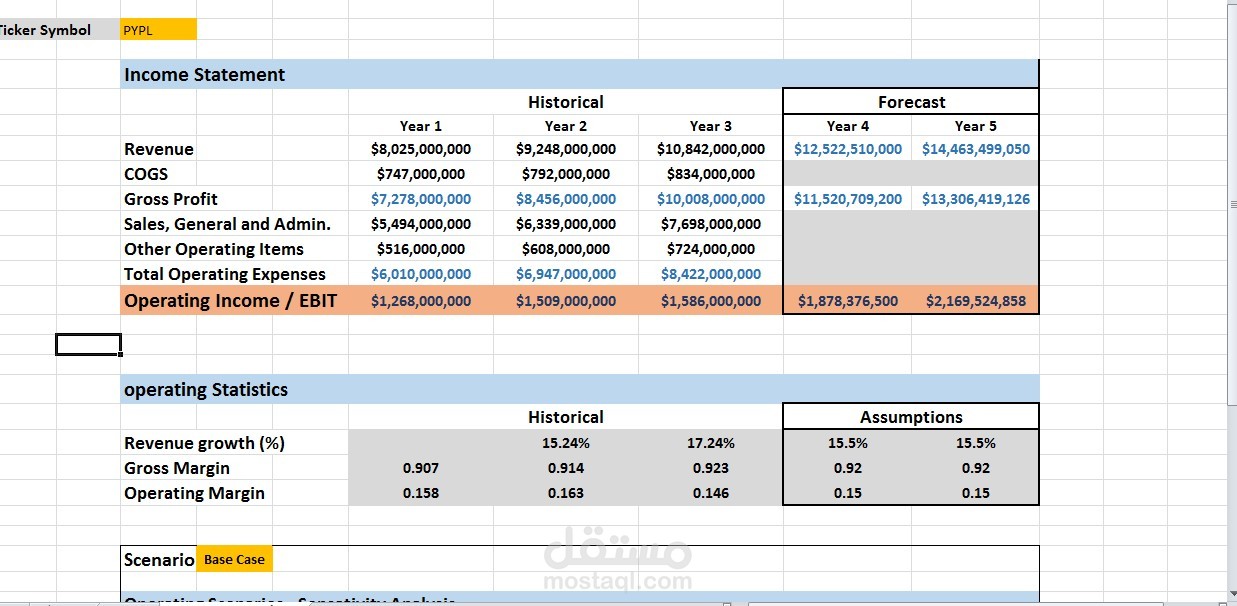
Task: Select the PYPL ticker symbol cell
Action: [x=158, y=30]
